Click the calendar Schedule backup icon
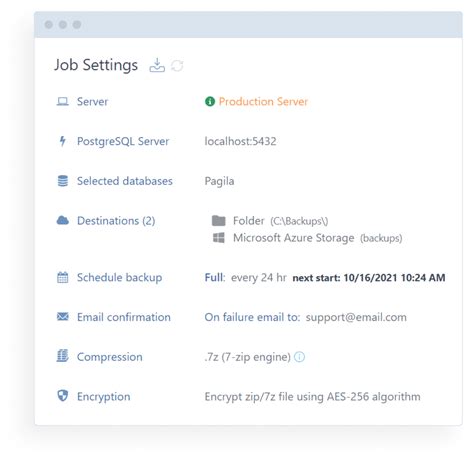Screen dimensions: 474x460 pyautogui.click(x=63, y=277)
